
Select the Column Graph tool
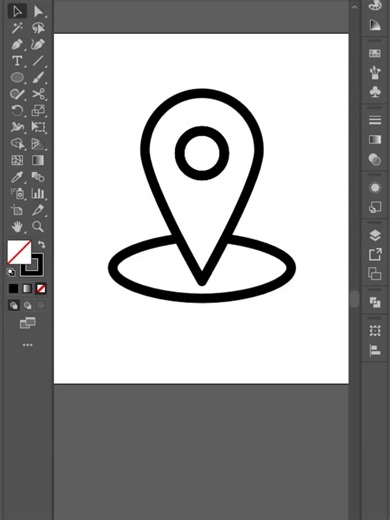pos(38,193)
